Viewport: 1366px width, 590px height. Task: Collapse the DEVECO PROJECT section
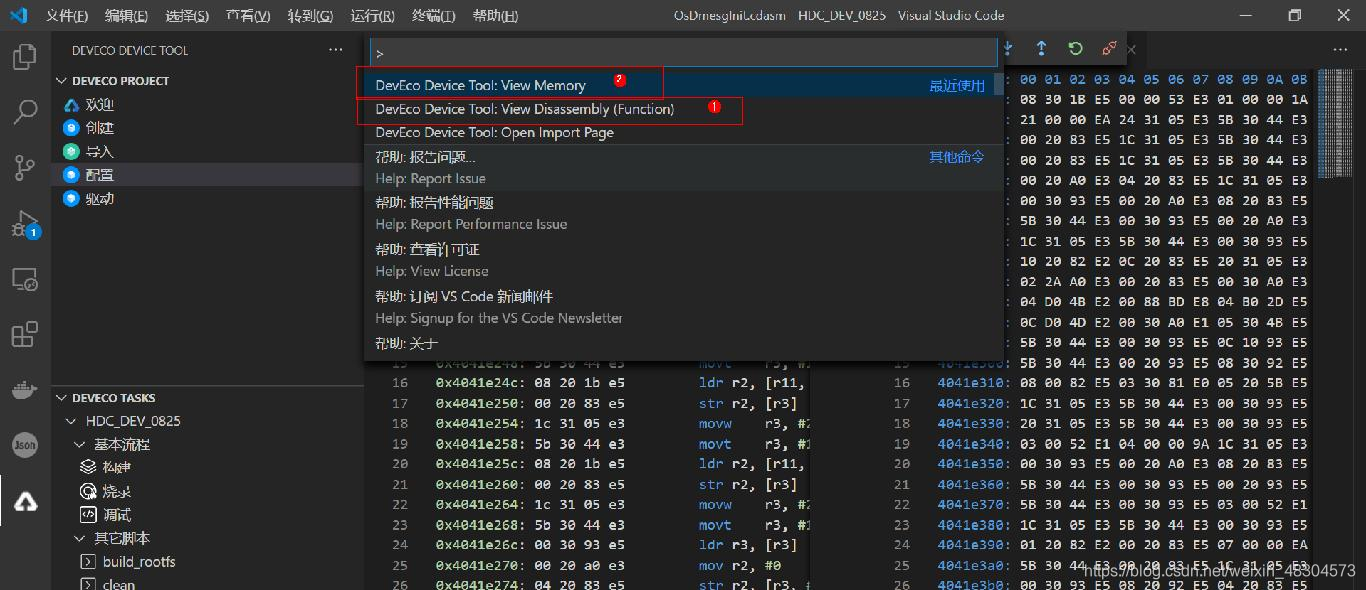click(x=62, y=81)
